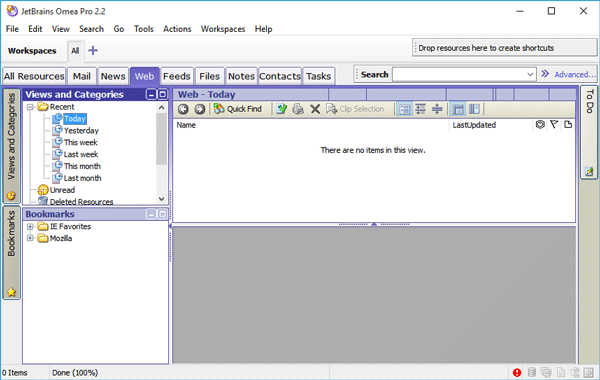Minimize the Bookmarks pane
This screenshot has width=600, height=380.
(152, 214)
